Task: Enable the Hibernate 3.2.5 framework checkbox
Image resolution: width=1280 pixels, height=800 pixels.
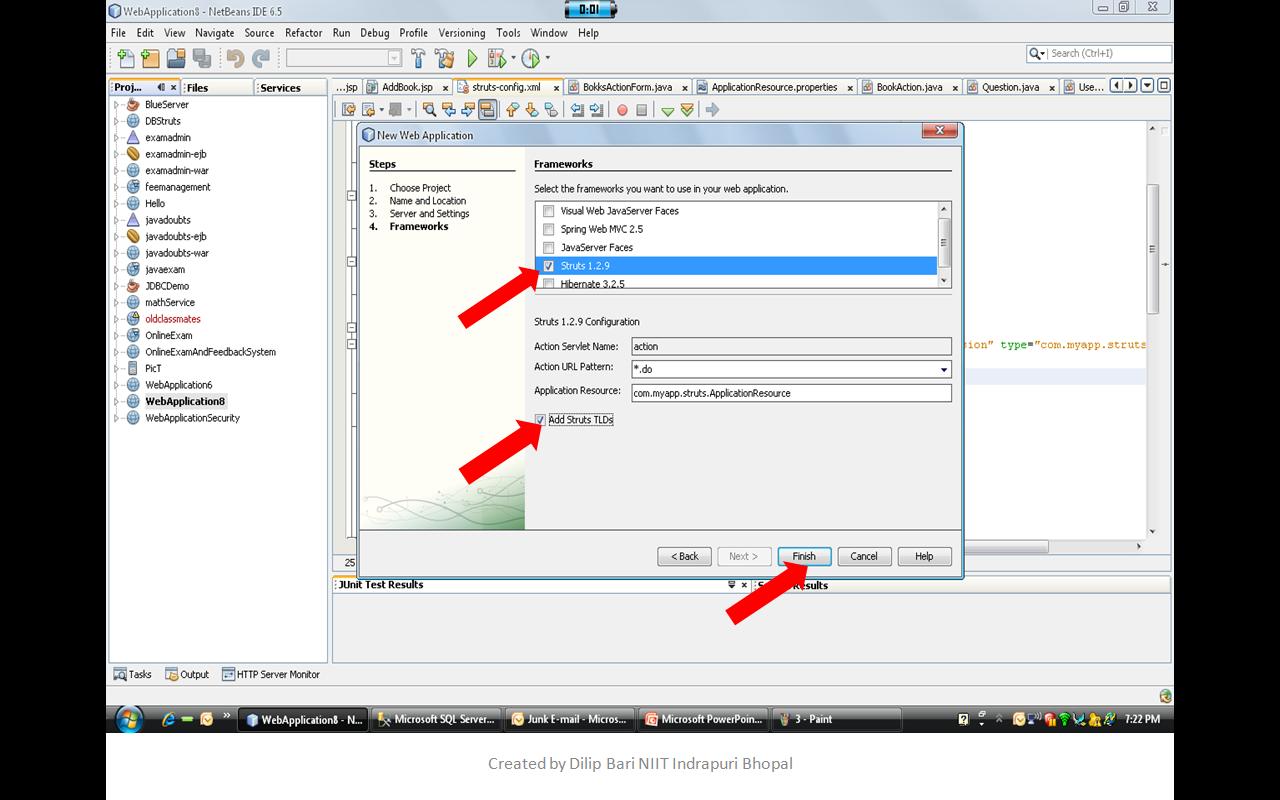Action: pos(548,283)
